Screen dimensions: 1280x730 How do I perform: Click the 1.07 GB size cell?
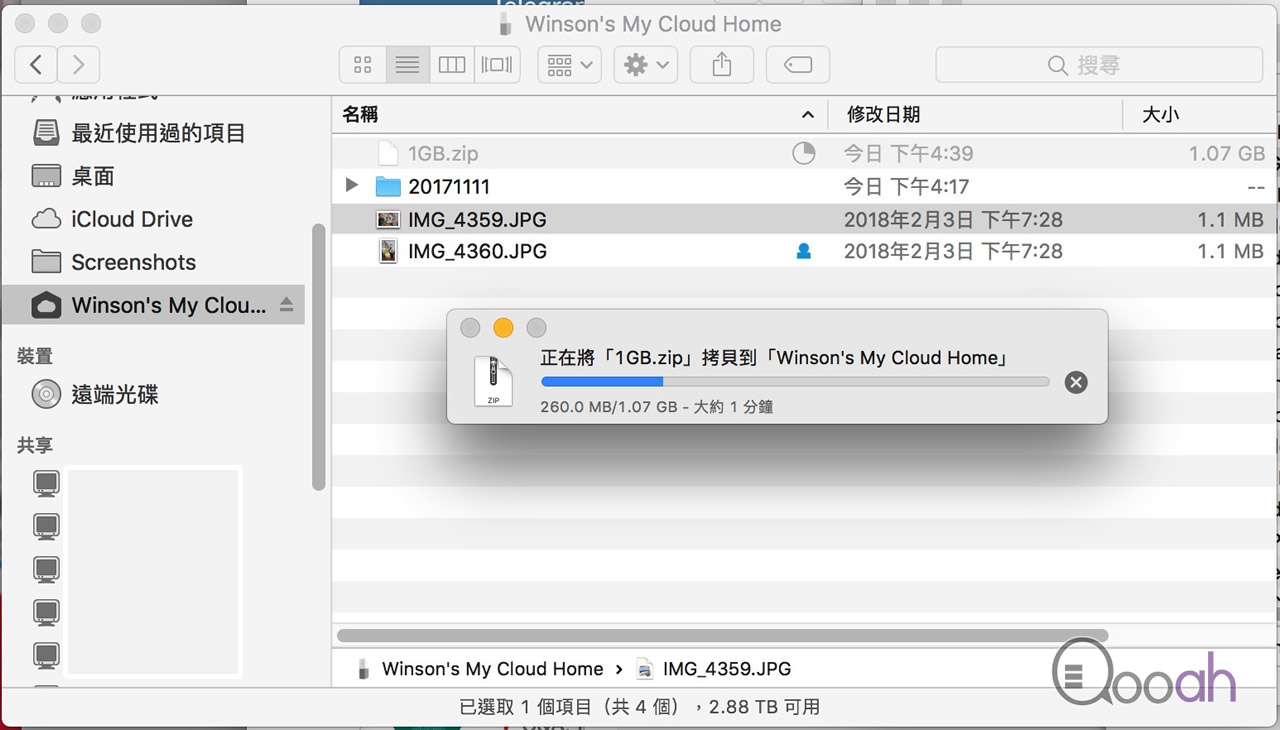click(x=1227, y=153)
